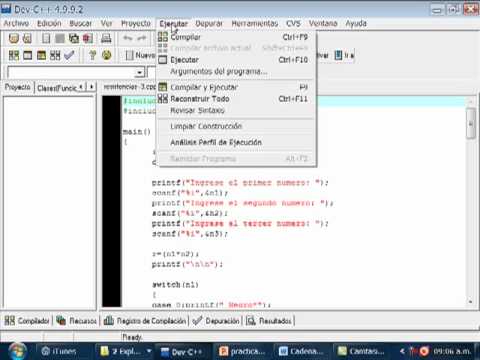Viewport: 480px width, 360px height.
Task: Click the Compilar grid icon in menu
Action: [163, 37]
